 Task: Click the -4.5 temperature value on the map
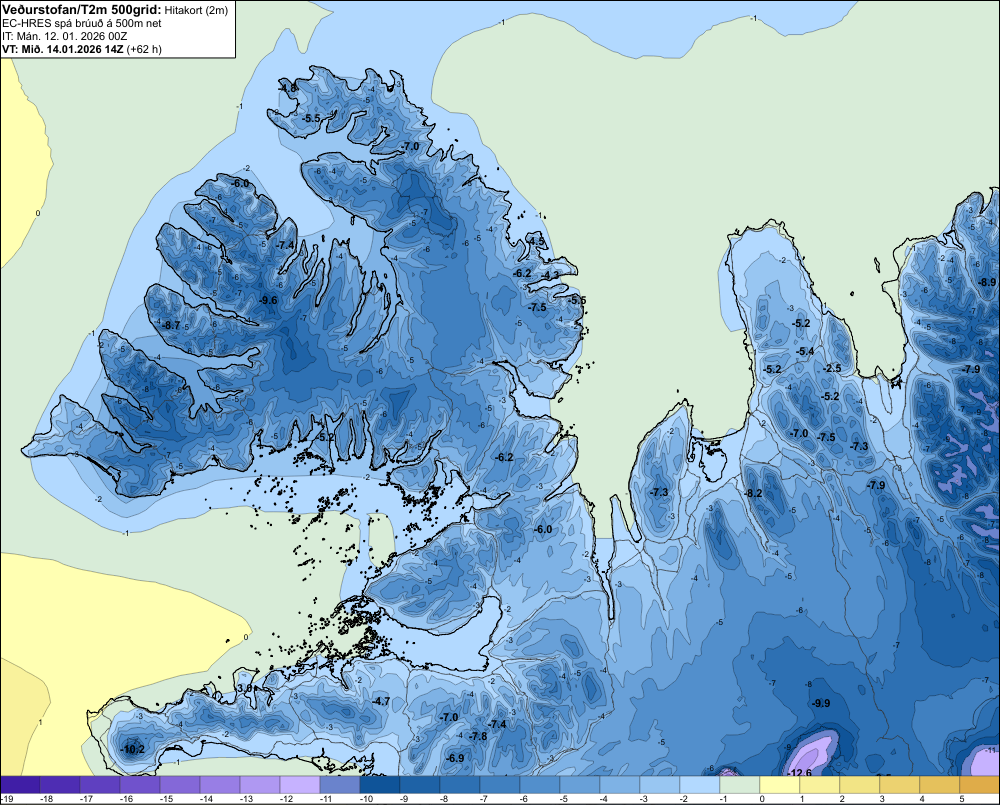click(536, 241)
